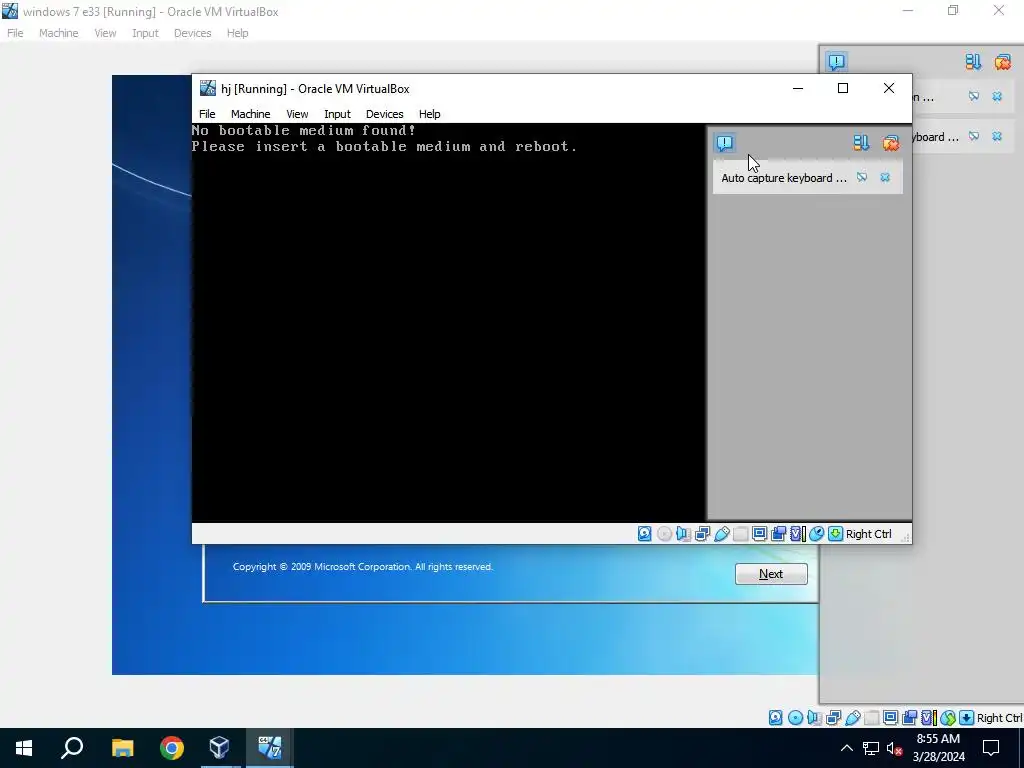Open display indicator in windows 7 e33 status bar
The height and width of the screenshot is (768, 1024).
890,718
